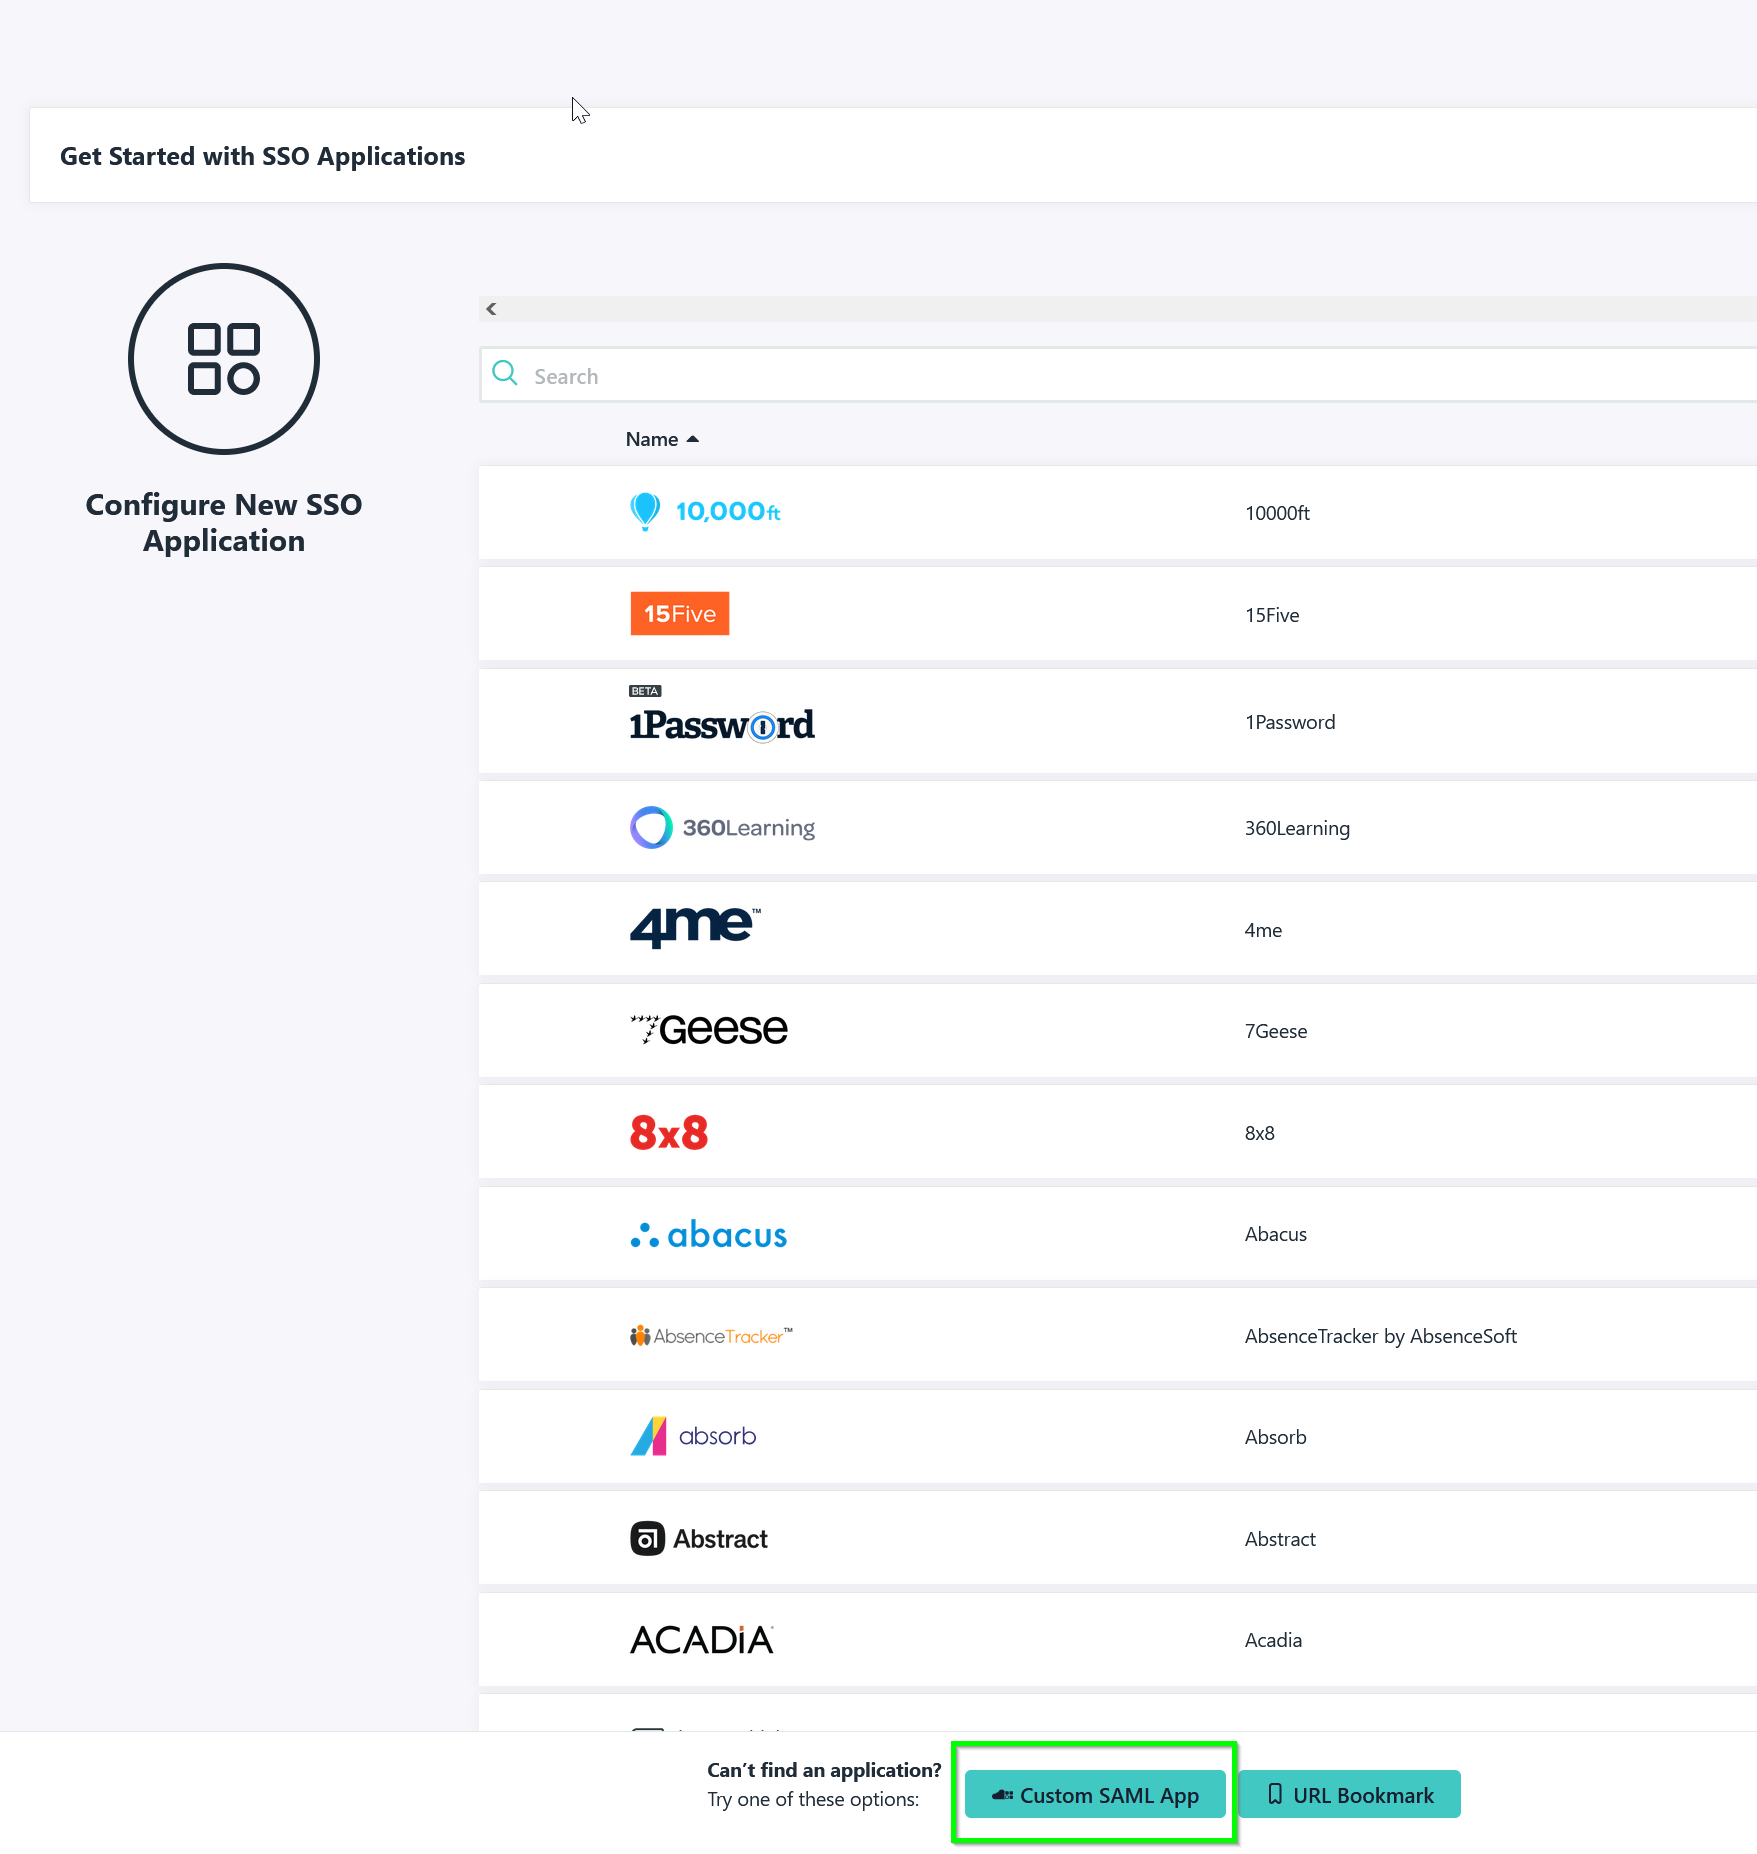Click the '4me' application name text
Viewport: 1757px width, 1854px height.
1263,930
